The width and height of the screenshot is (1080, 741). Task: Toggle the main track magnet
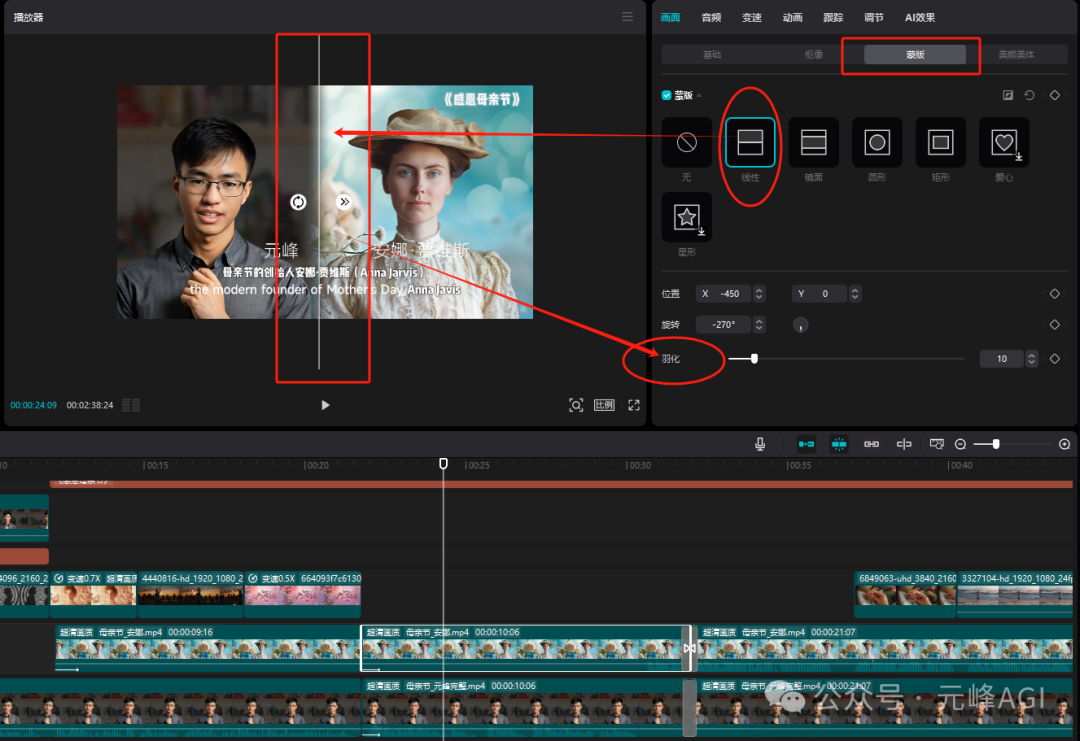pyautogui.click(x=806, y=444)
